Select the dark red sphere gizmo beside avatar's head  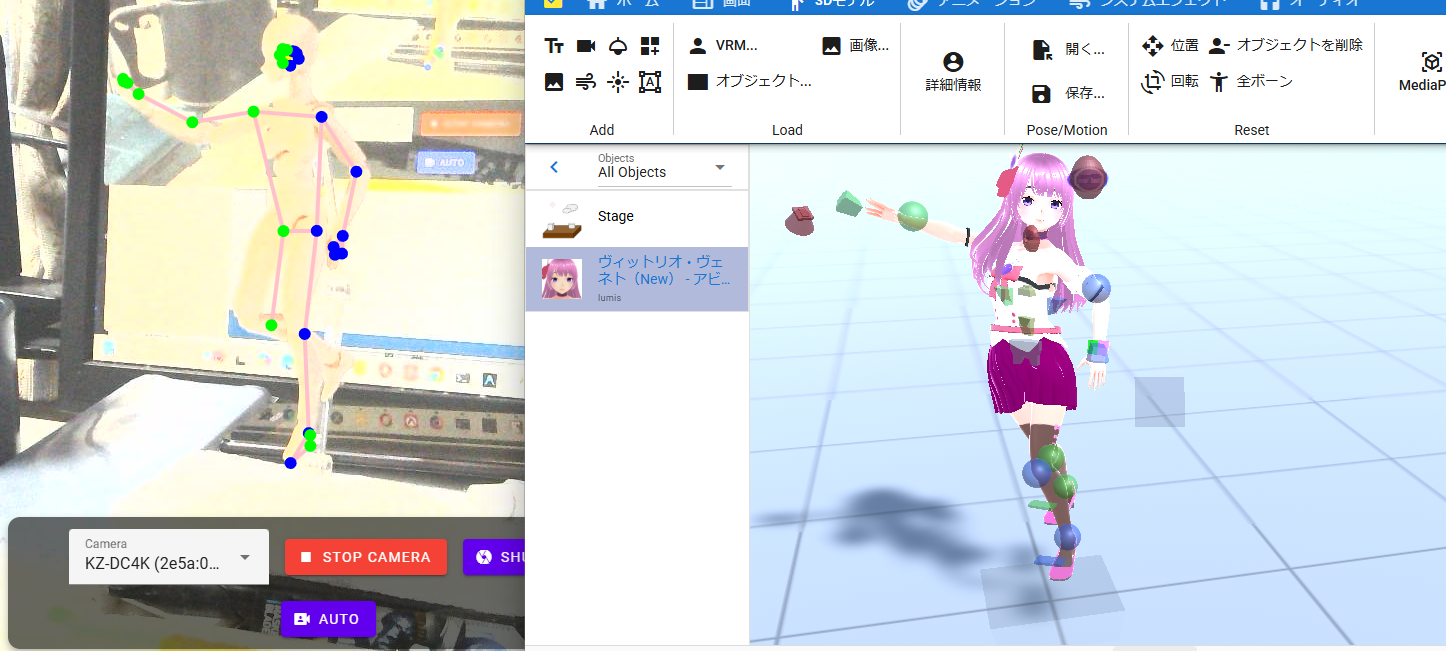tap(1087, 179)
